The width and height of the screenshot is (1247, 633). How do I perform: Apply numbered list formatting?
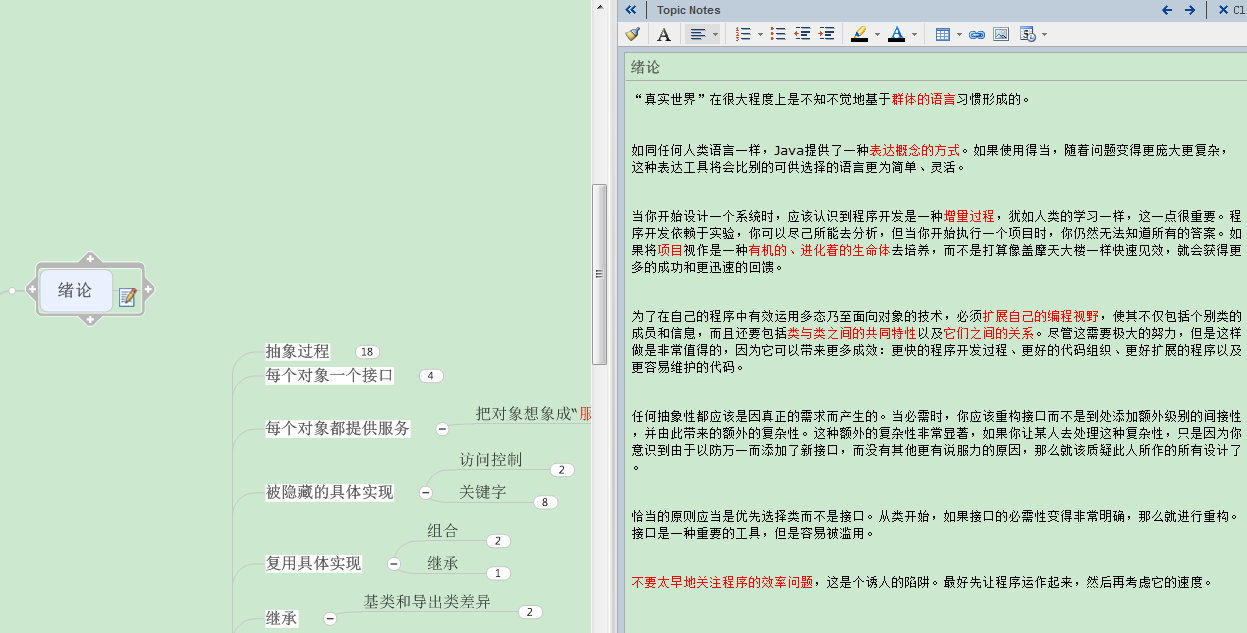(x=743, y=34)
